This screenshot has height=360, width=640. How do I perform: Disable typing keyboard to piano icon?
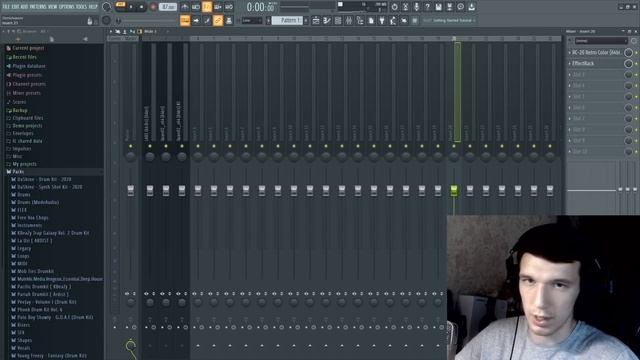coord(185,20)
